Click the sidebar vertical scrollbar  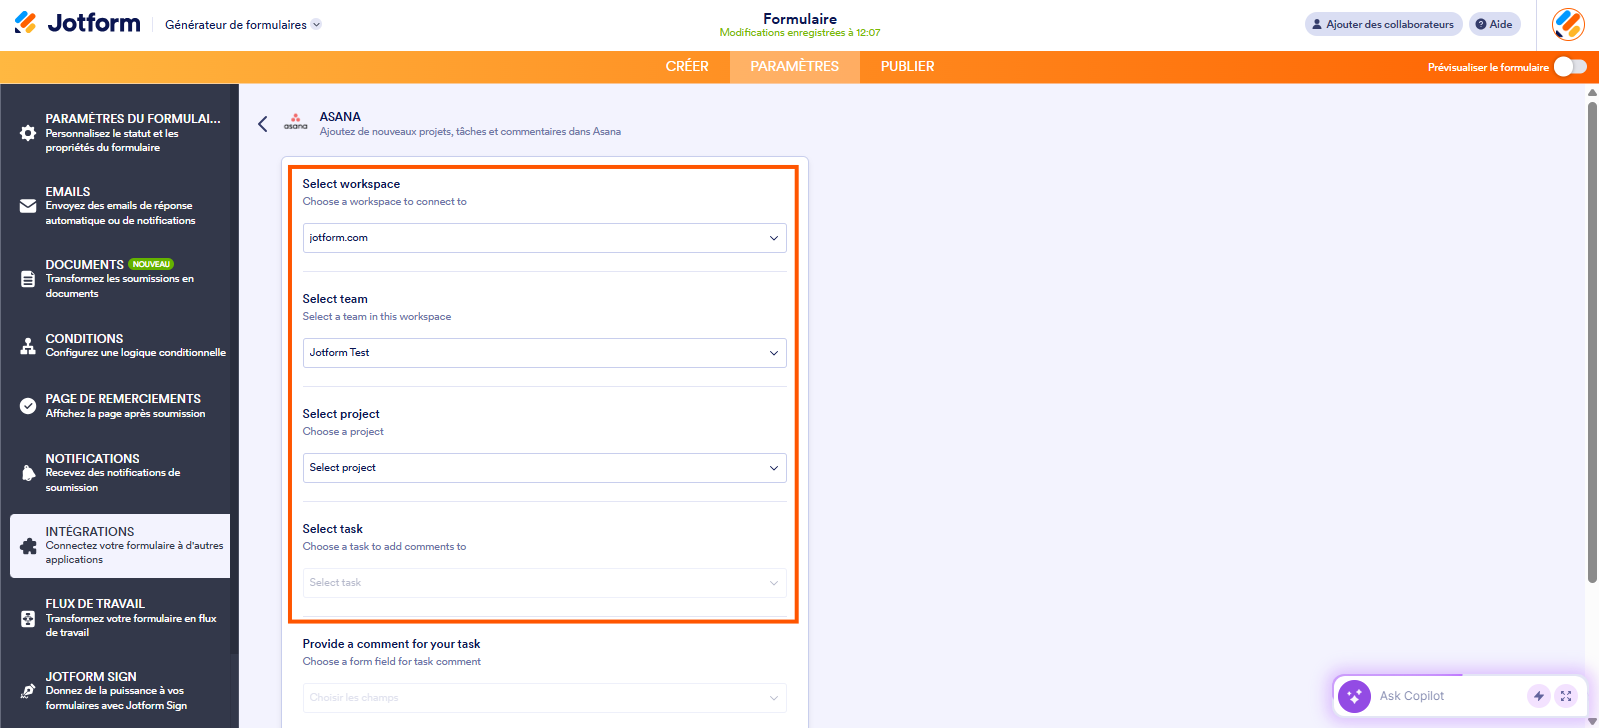pos(234,370)
